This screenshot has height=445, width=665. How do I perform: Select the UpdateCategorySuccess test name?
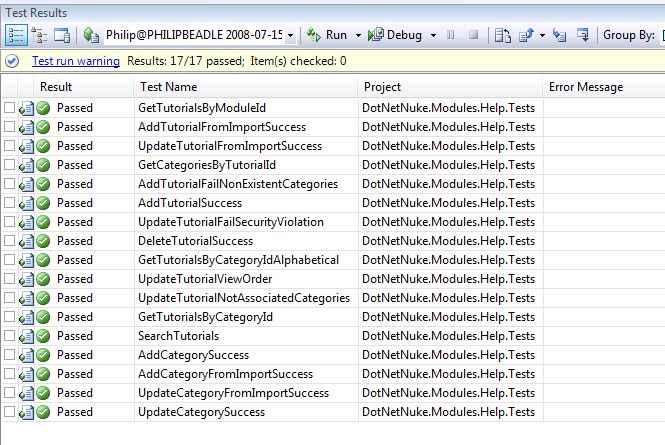201,412
